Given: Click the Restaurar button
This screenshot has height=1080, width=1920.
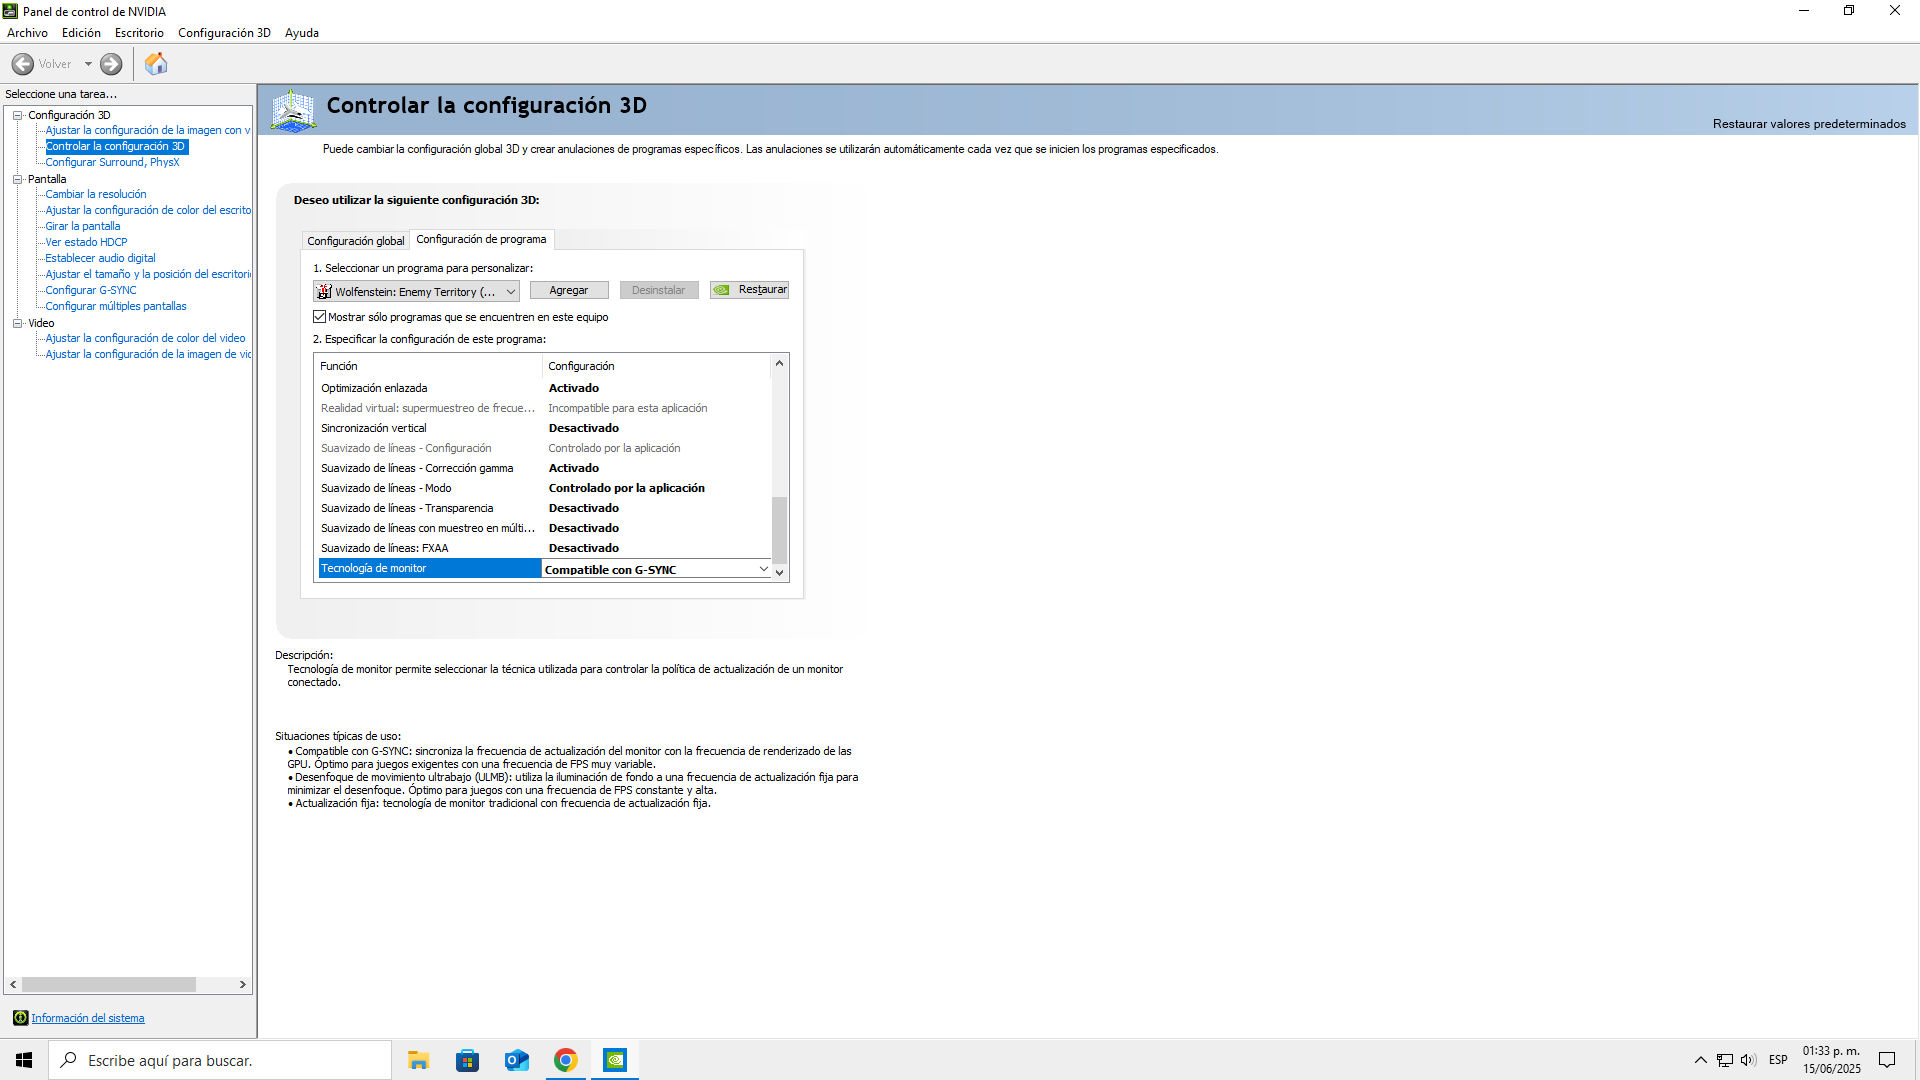Looking at the screenshot, I should [749, 290].
